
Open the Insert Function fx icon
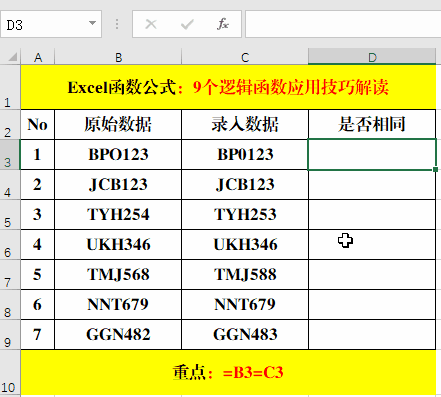[223, 24]
